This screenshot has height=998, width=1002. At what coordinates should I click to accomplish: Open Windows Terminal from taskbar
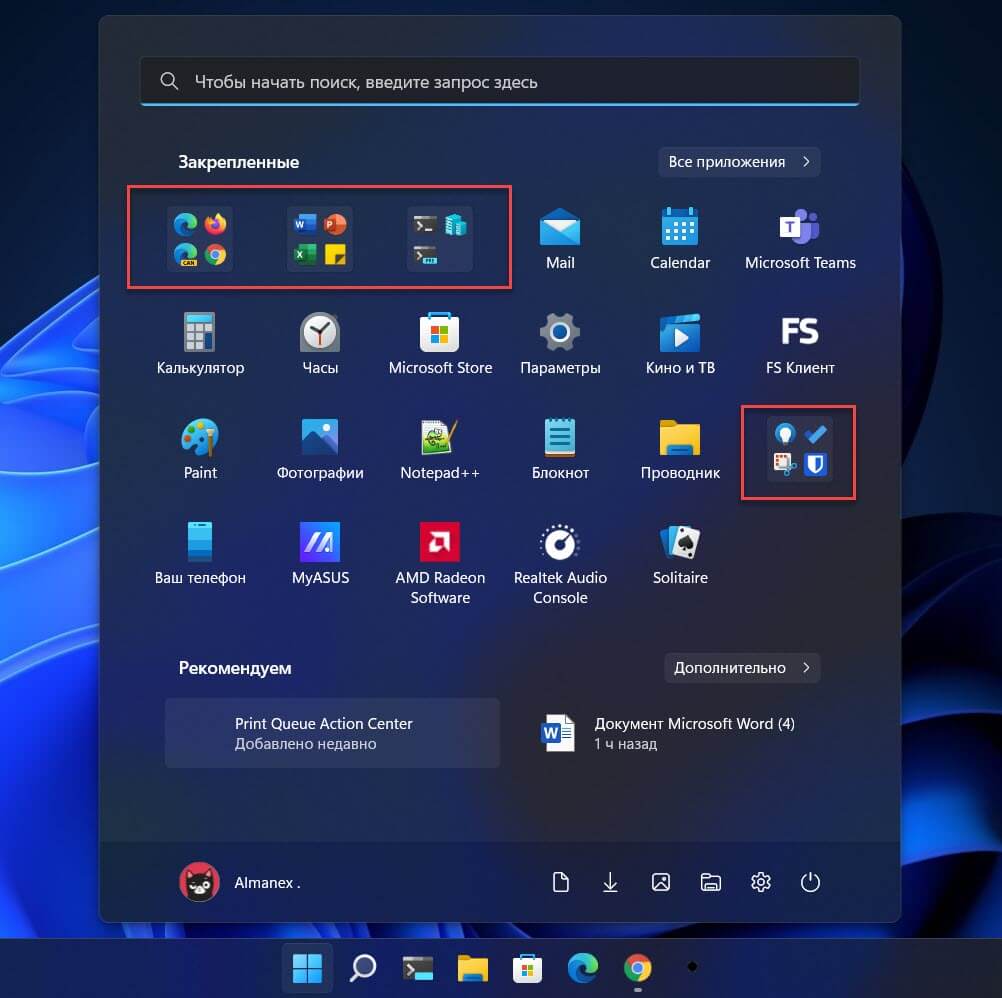(418, 967)
